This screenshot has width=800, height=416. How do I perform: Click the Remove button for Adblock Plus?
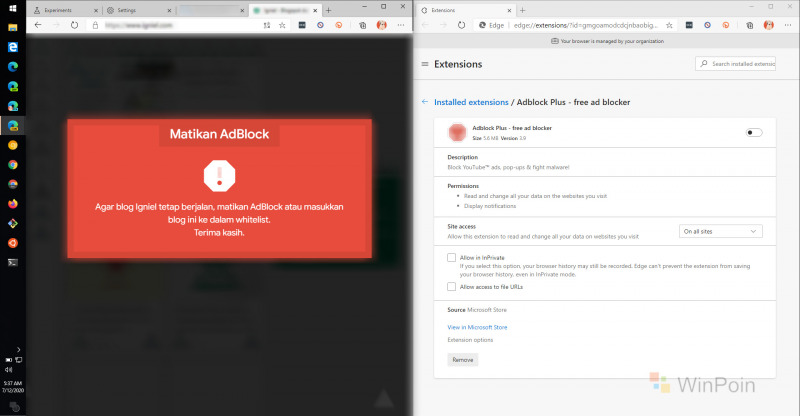(x=463, y=360)
